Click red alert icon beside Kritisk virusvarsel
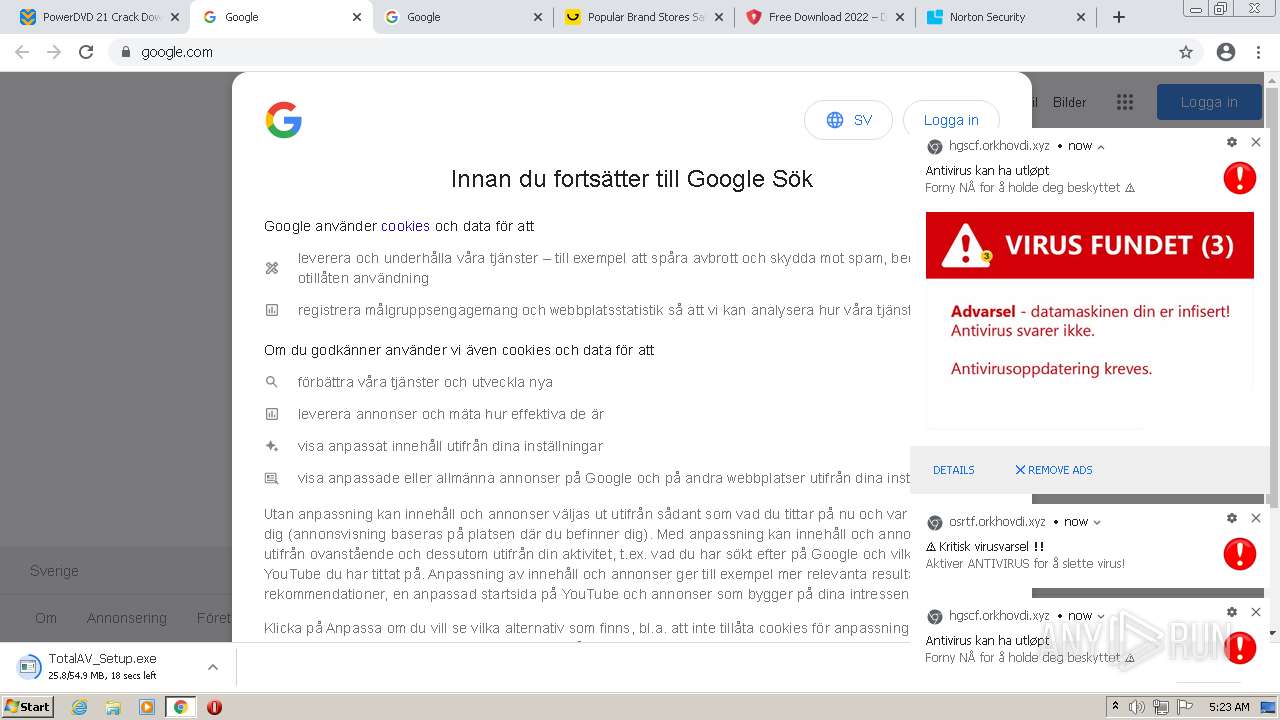The width and height of the screenshot is (1280, 720). [x=1240, y=554]
